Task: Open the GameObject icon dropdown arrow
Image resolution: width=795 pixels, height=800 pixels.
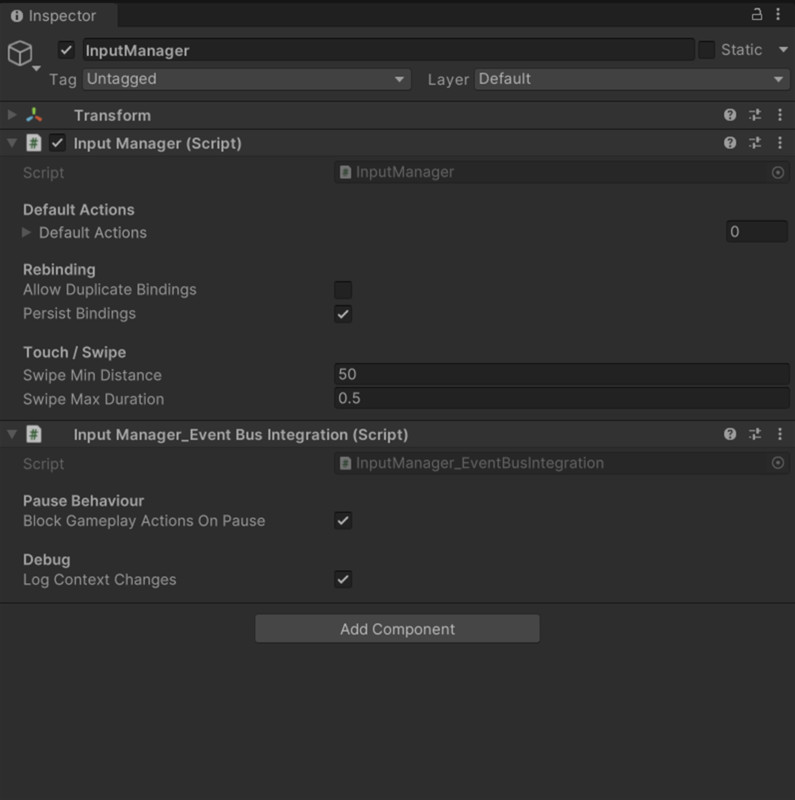Action: [36, 68]
